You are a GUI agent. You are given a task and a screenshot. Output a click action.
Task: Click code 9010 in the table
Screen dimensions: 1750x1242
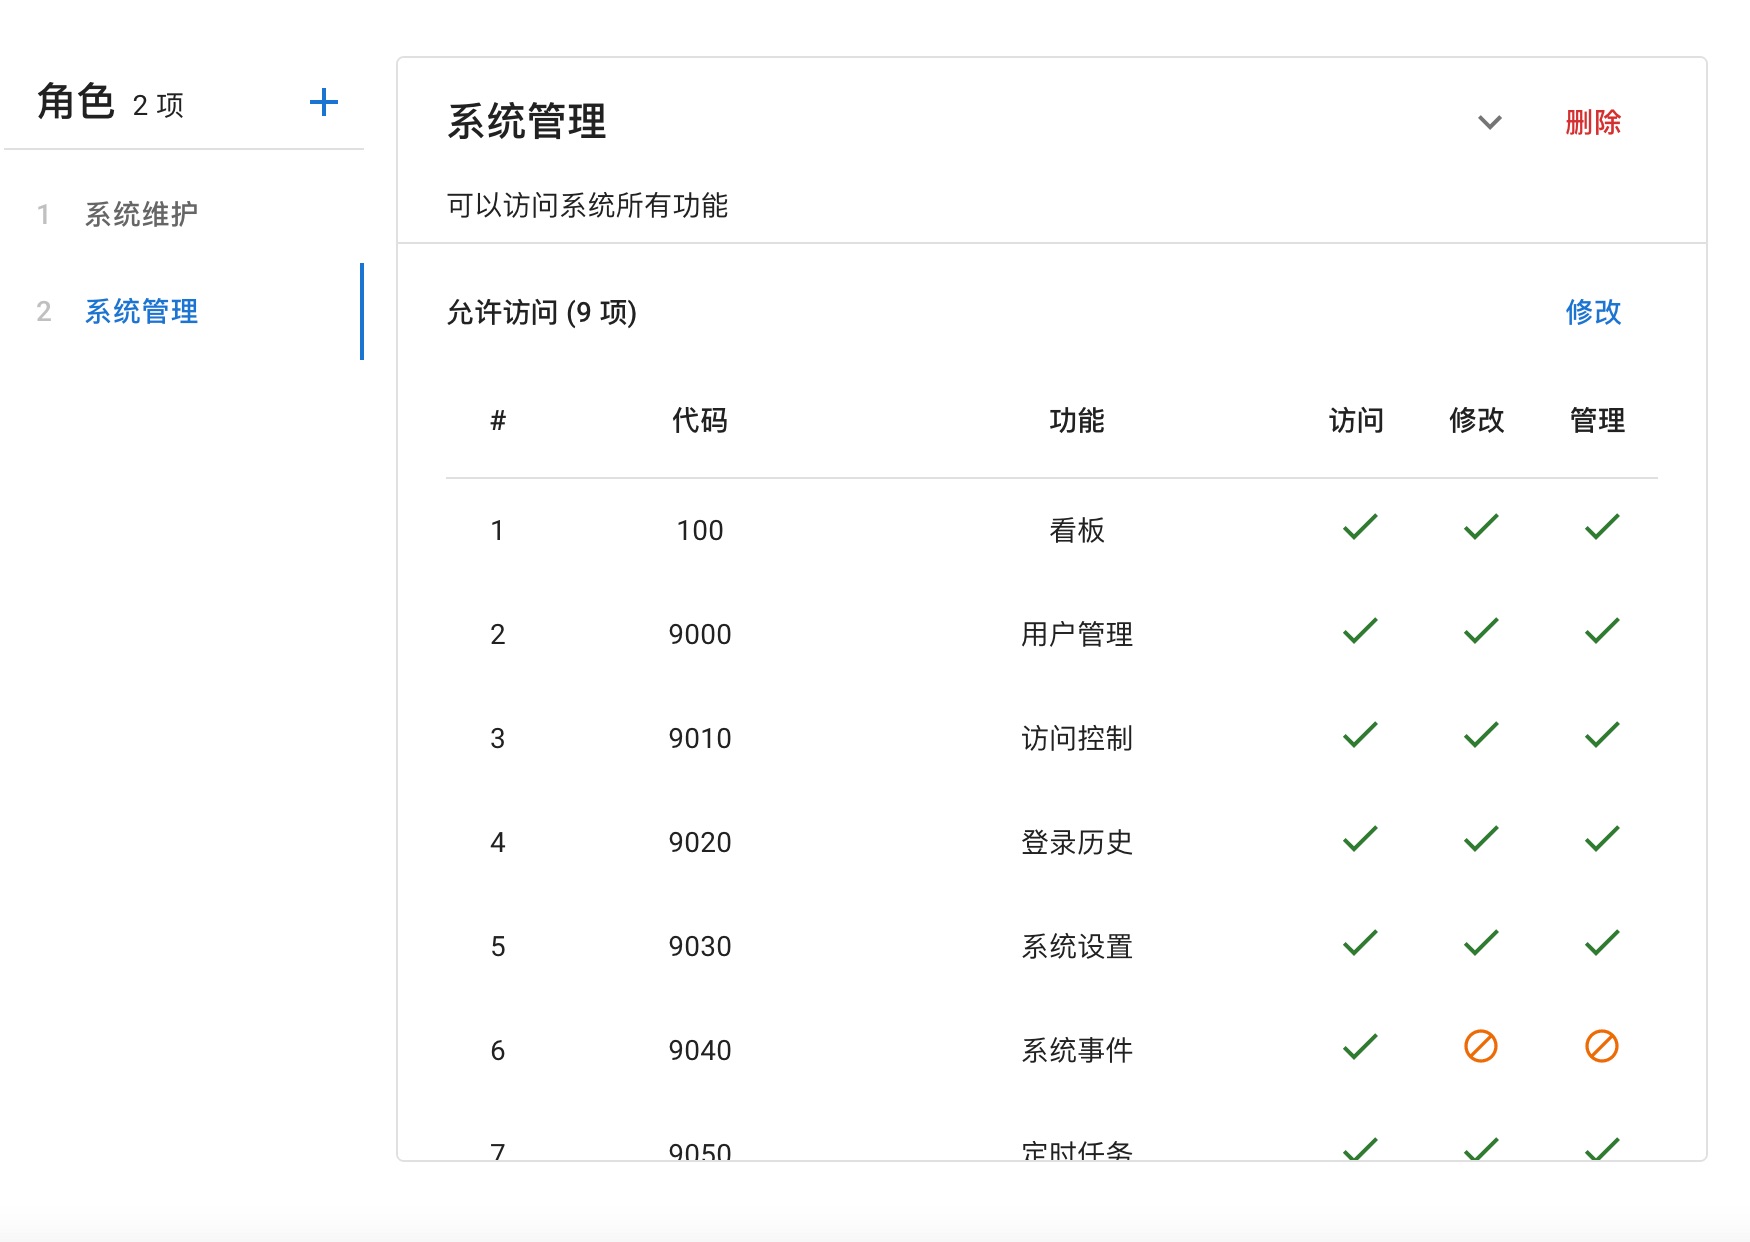(700, 738)
